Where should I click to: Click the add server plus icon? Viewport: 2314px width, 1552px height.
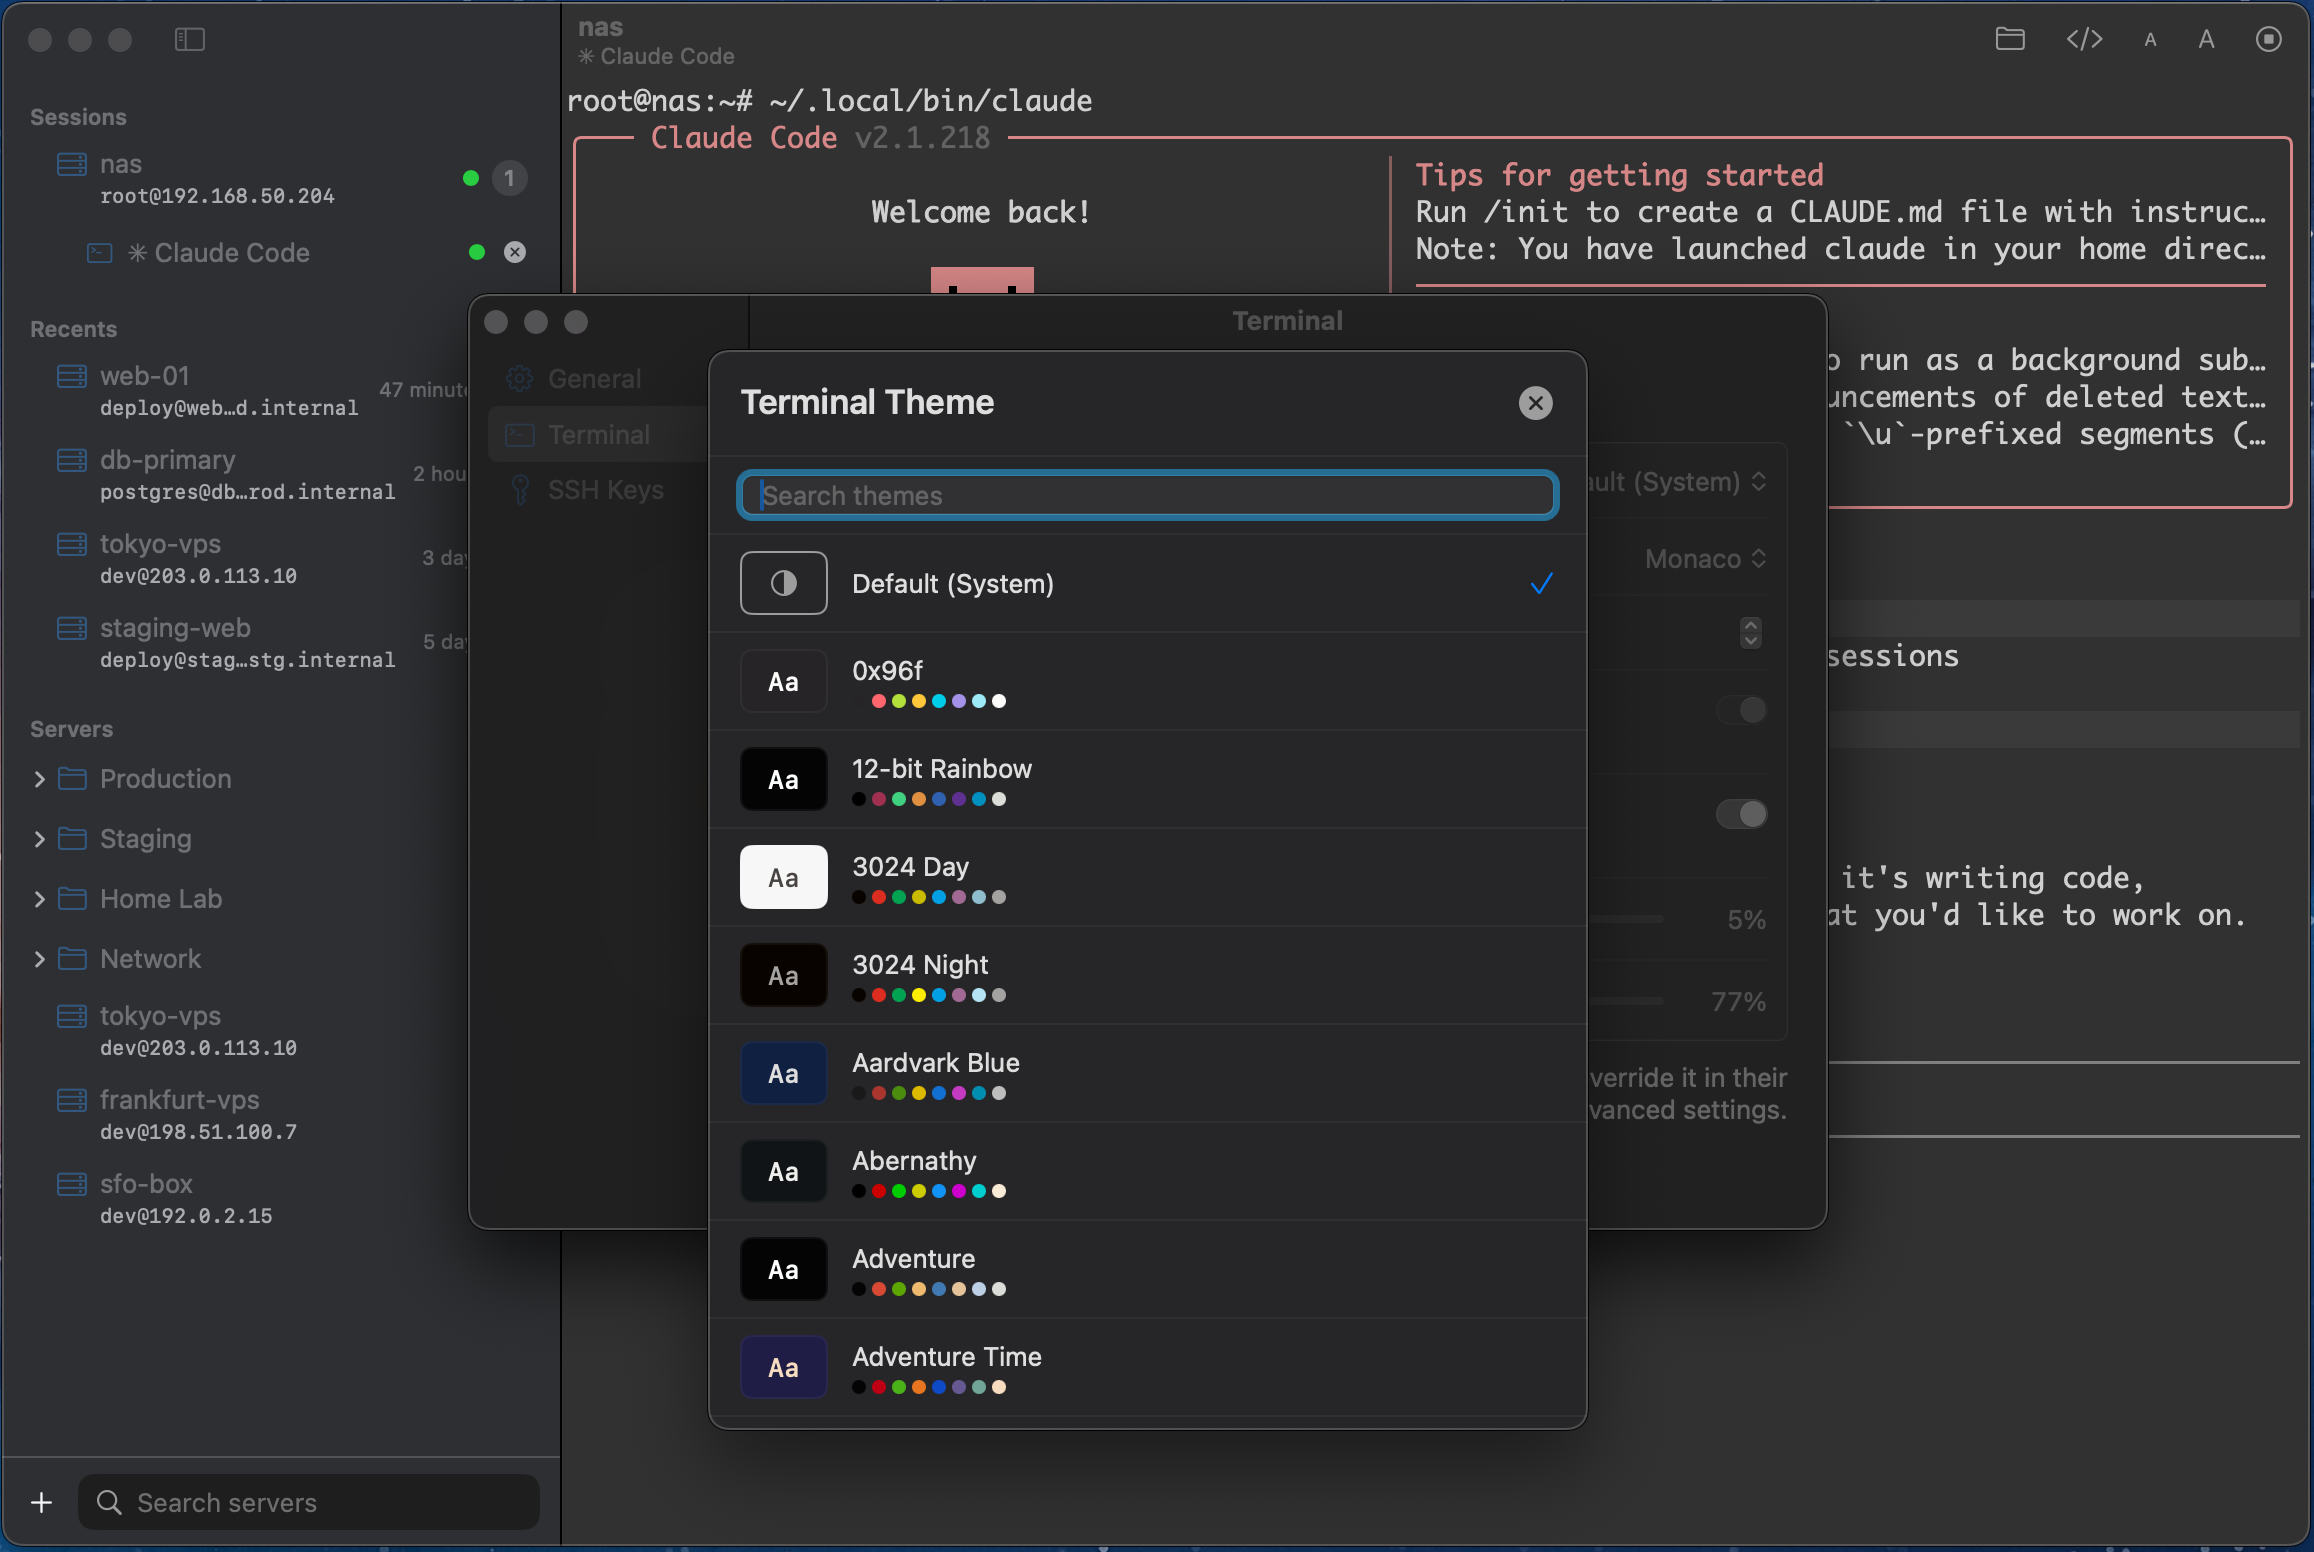click(x=42, y=1502)
